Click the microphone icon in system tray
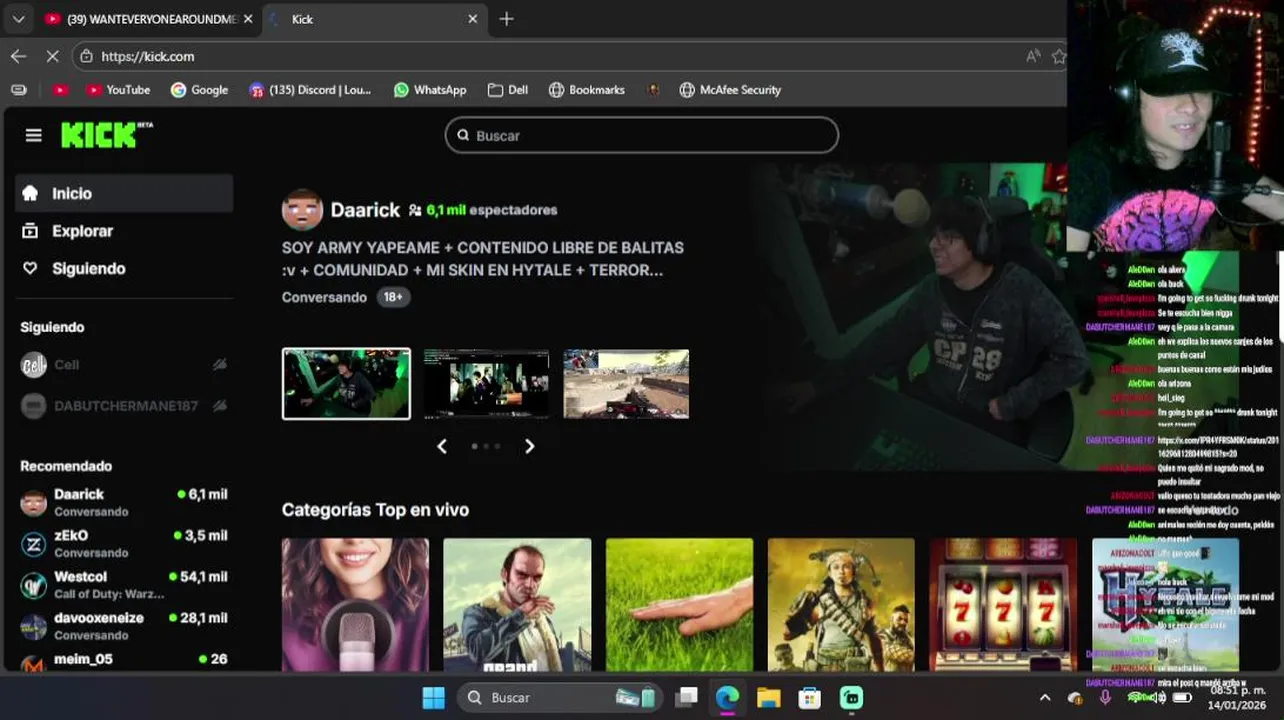 (1105, 697)
